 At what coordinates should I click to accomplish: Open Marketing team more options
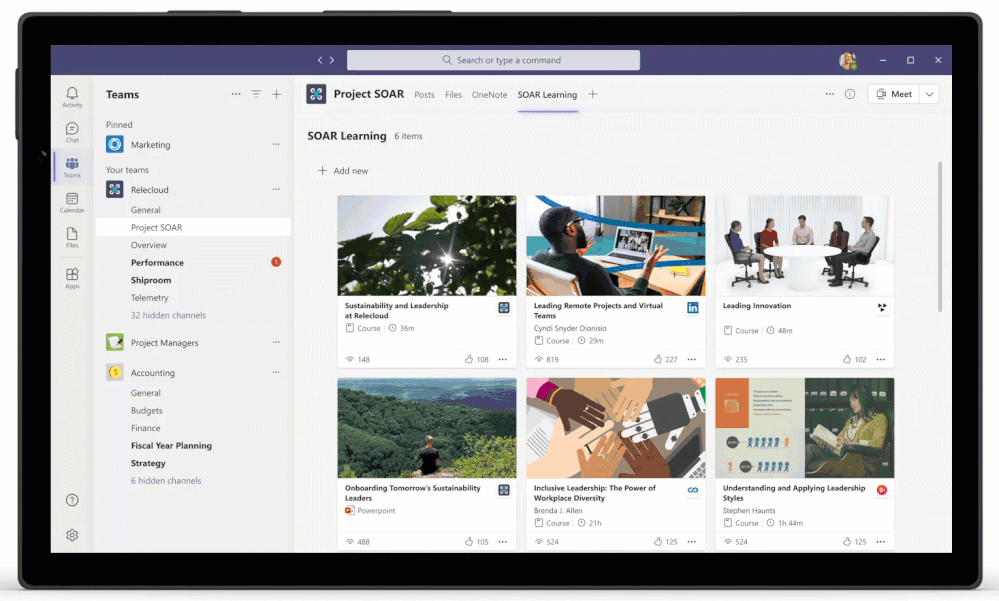[x=276, y=144]
